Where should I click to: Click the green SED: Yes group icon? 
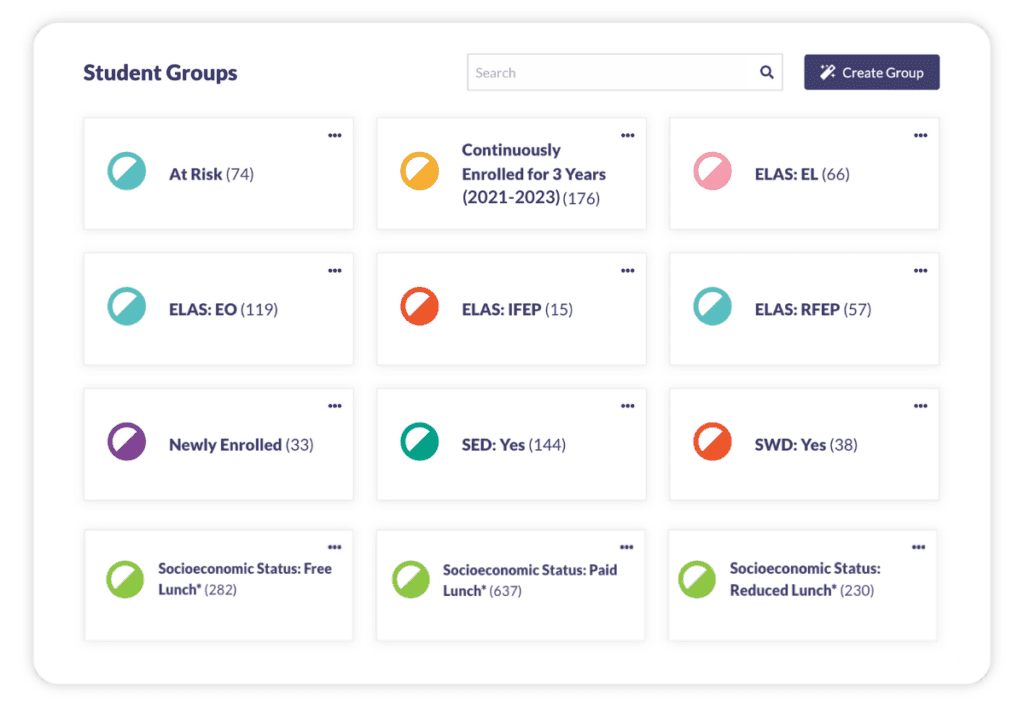[419, 442]
